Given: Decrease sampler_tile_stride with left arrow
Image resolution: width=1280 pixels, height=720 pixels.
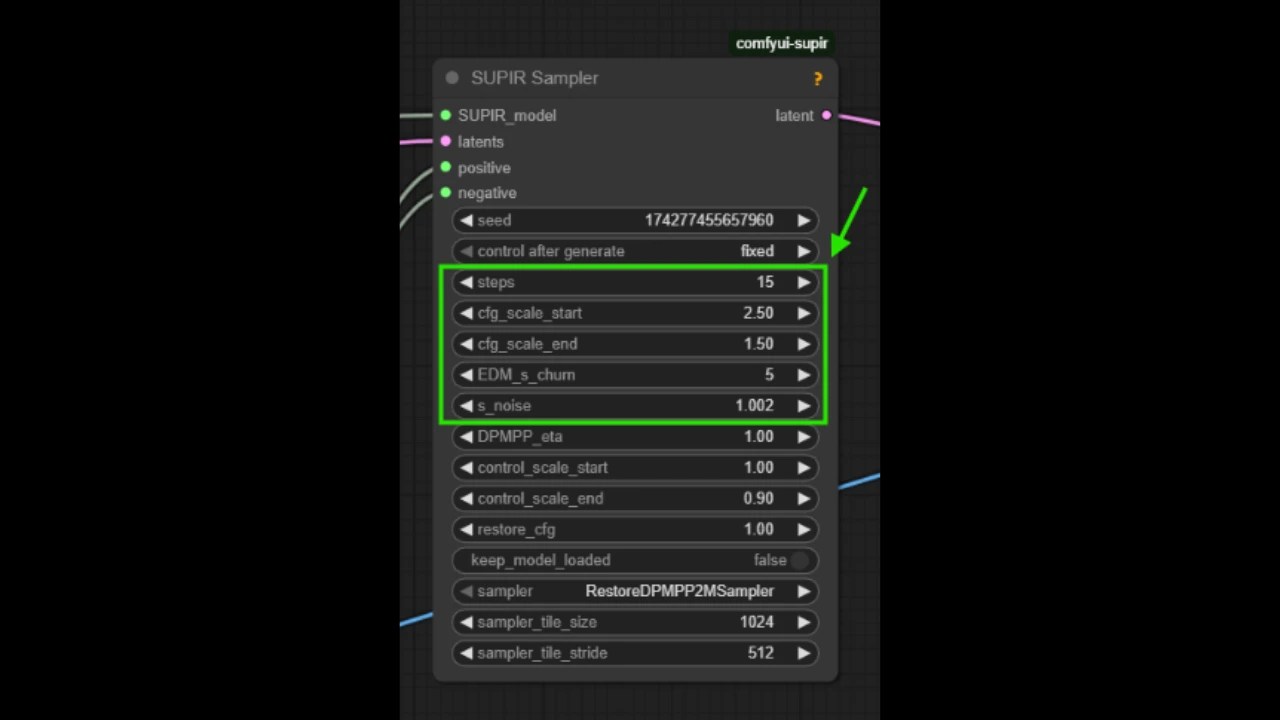Looking at the screenshot, I should (466, 653).
